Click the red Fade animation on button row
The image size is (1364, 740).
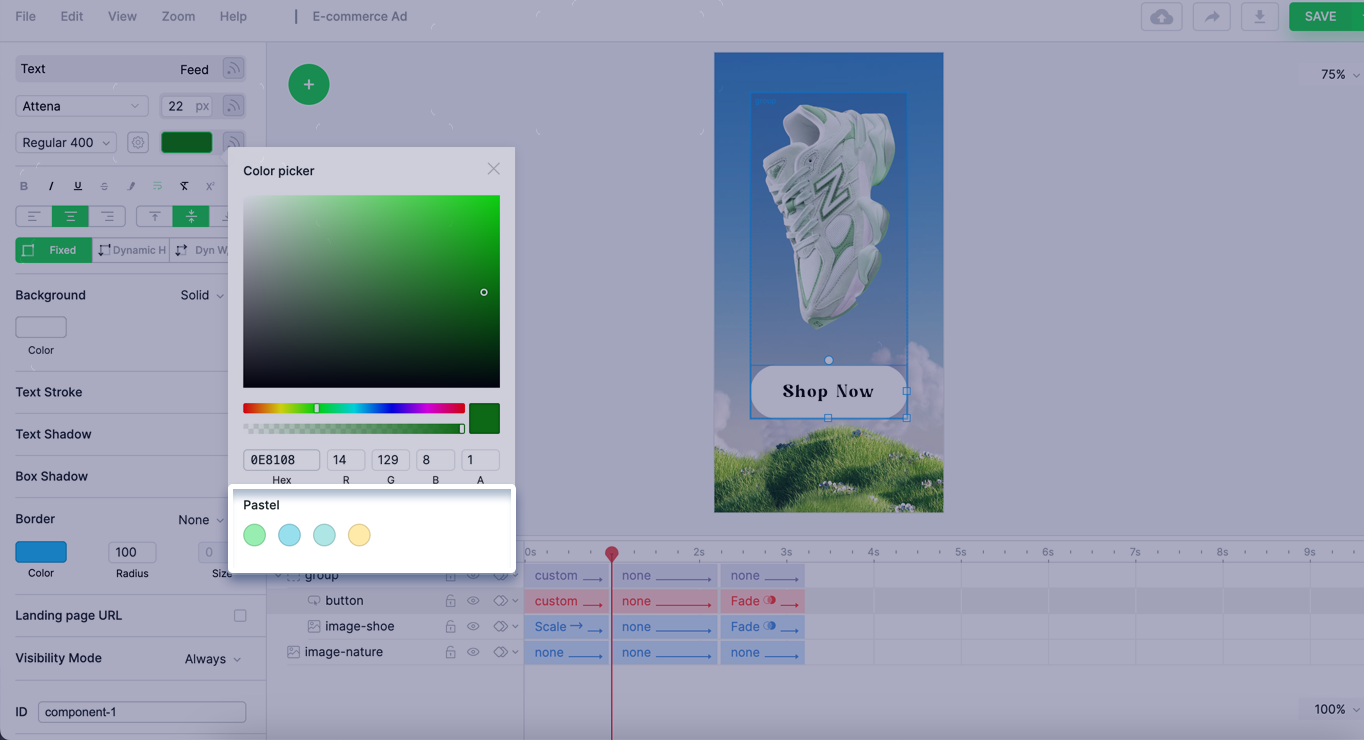(x=762, y=601)
